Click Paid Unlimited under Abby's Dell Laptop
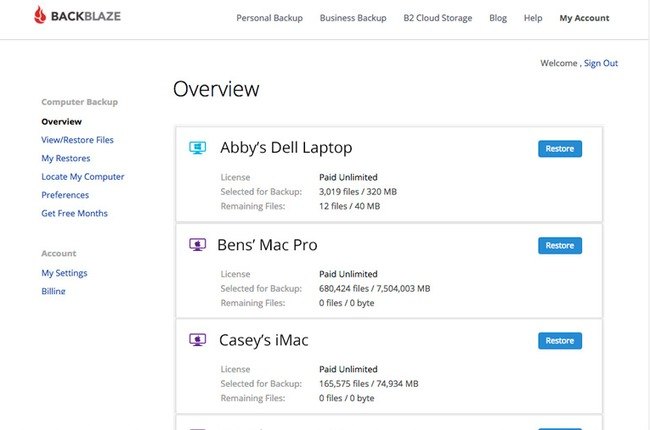 [348, 177]
